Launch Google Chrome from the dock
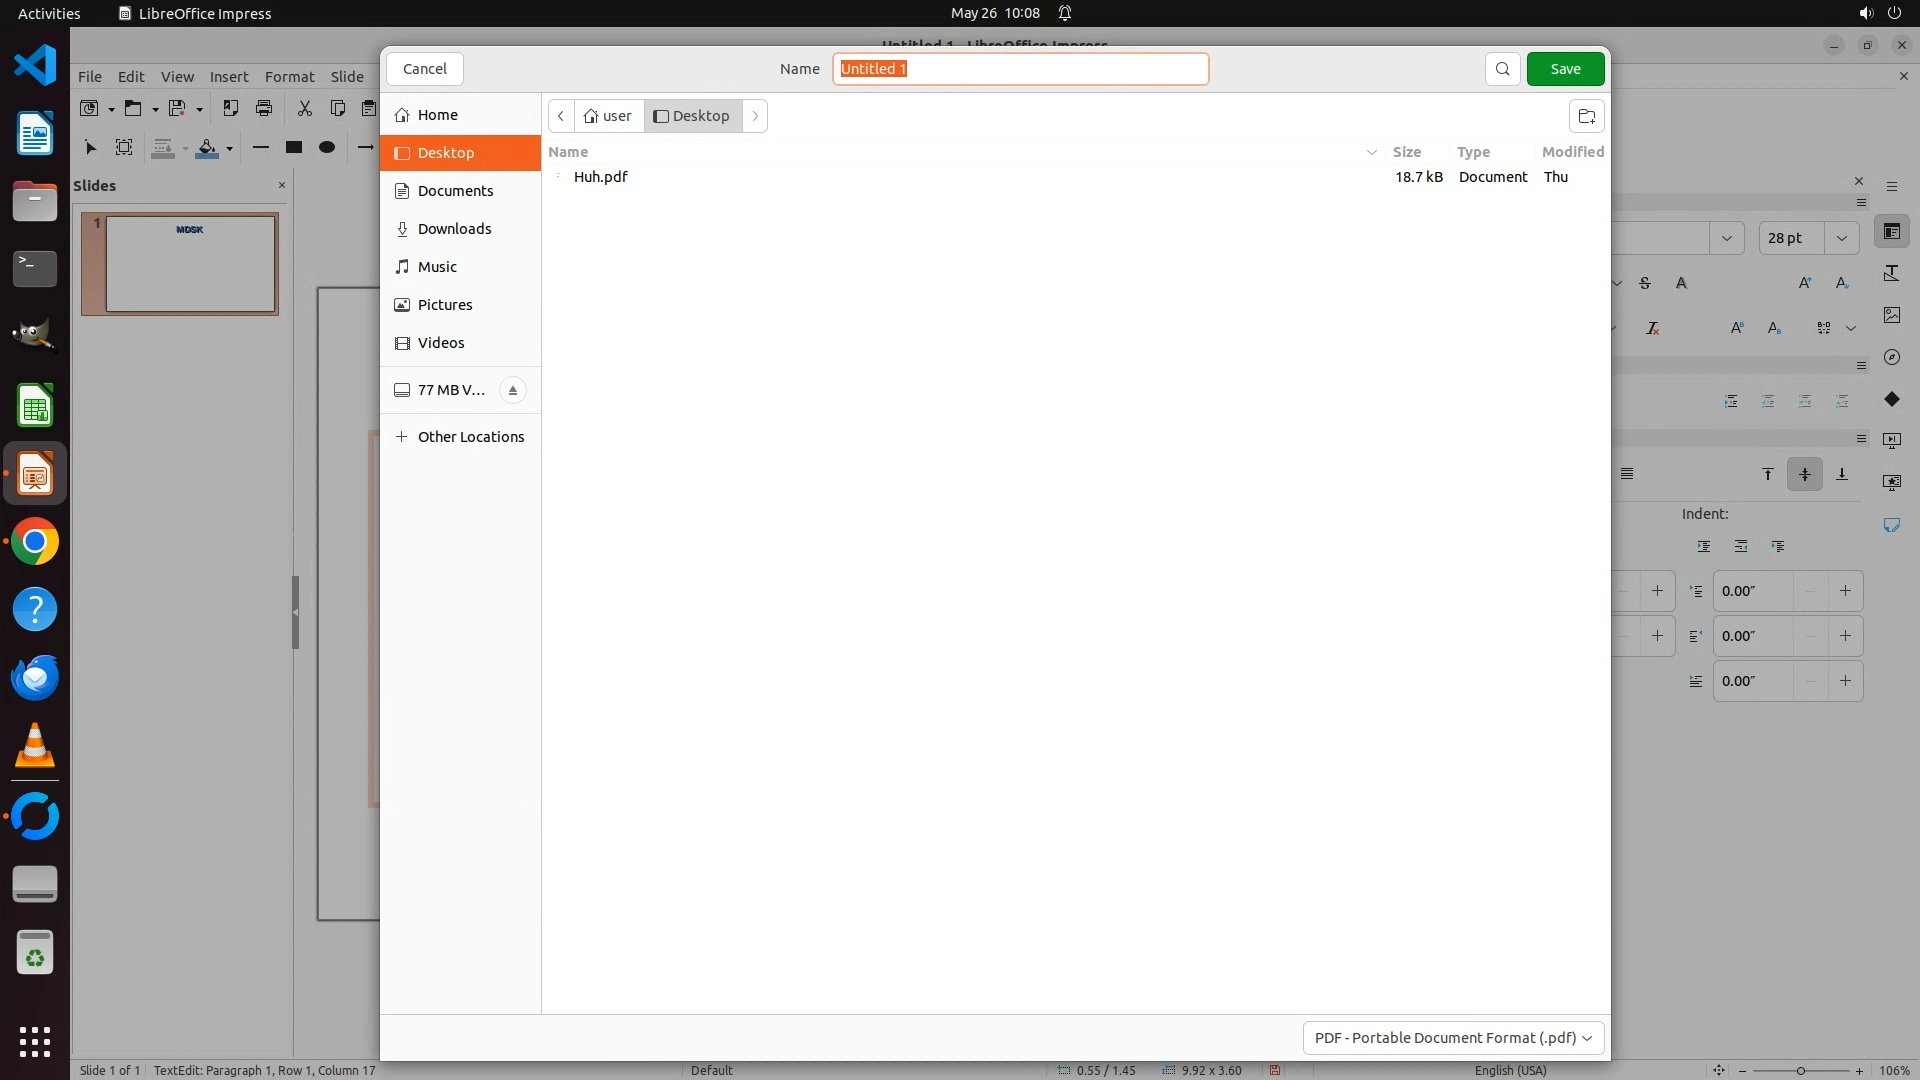 35,542
